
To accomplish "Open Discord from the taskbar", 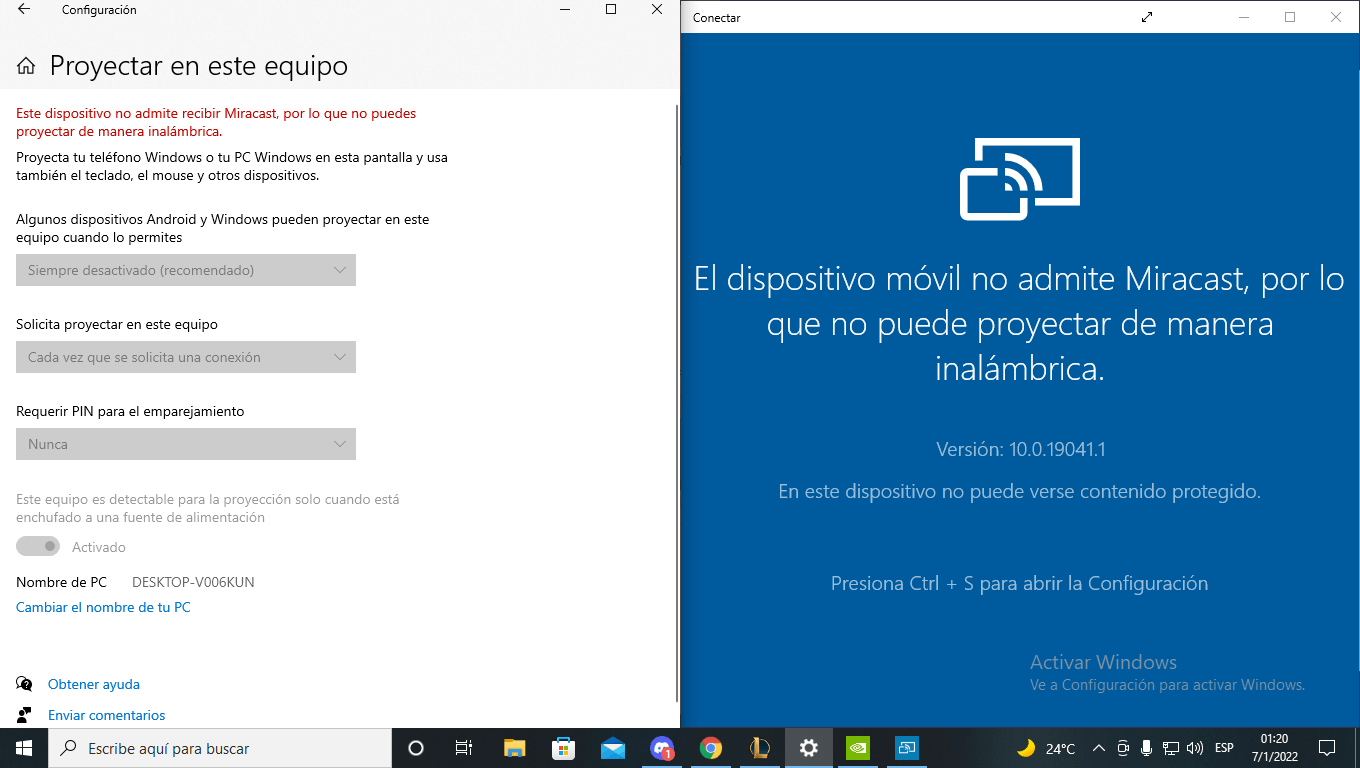I will [660, 748].
